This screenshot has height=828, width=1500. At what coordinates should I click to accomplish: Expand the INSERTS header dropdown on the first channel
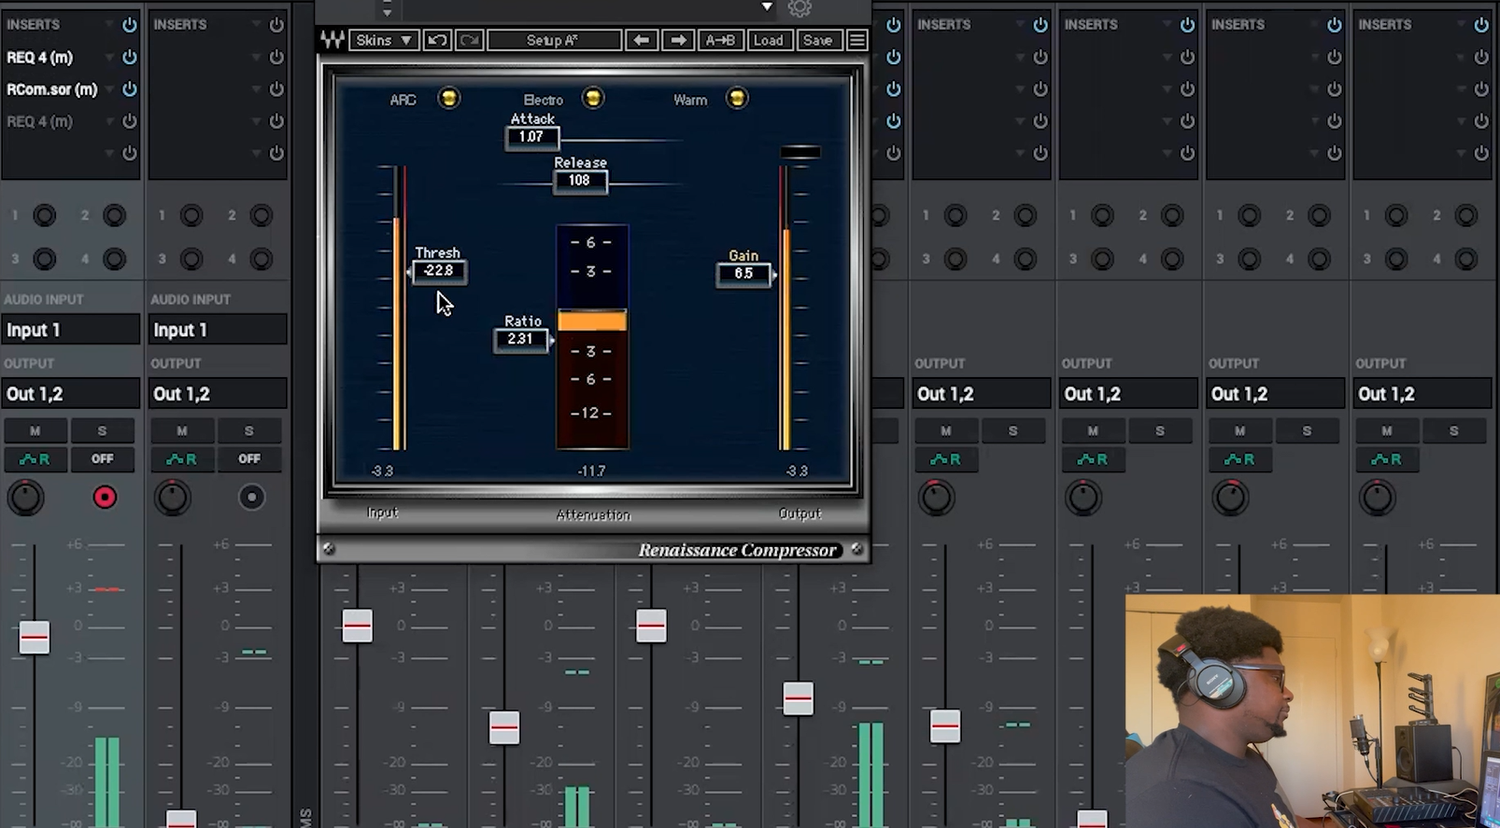point(108,24)
